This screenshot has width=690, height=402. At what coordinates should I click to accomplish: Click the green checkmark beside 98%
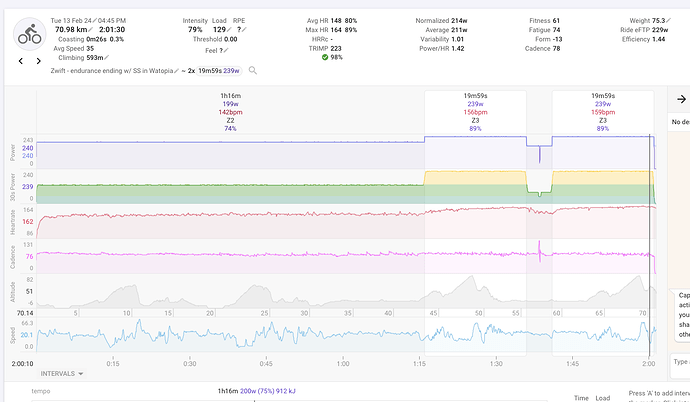(x=325, y=57)
